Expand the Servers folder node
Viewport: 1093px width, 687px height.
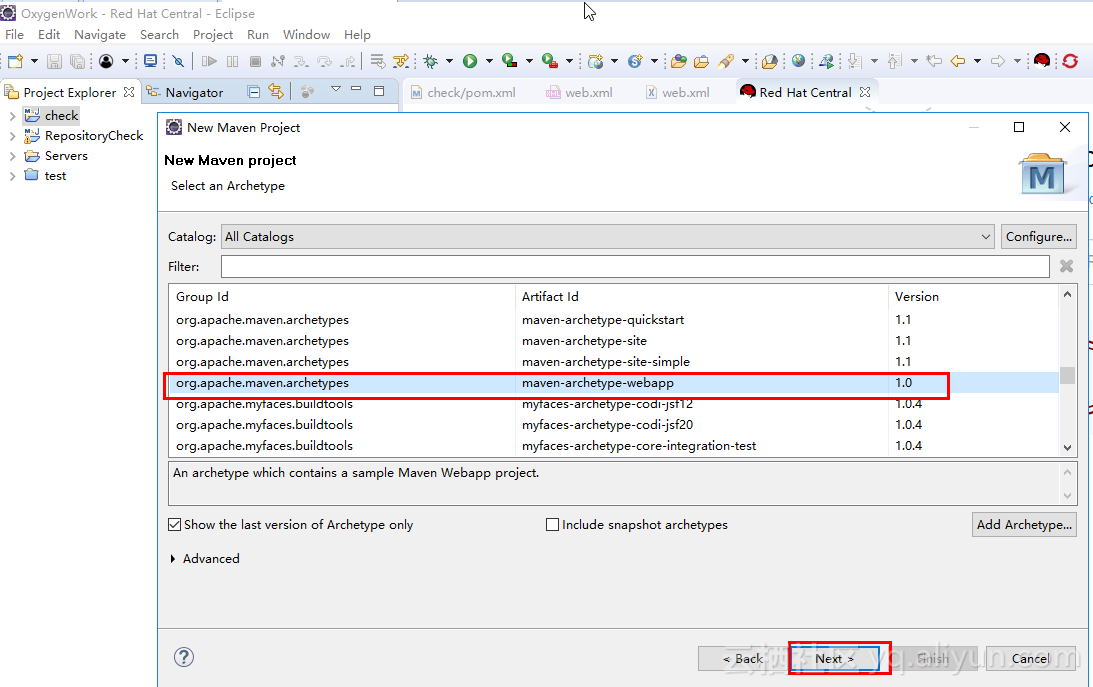tap(12, 156)
